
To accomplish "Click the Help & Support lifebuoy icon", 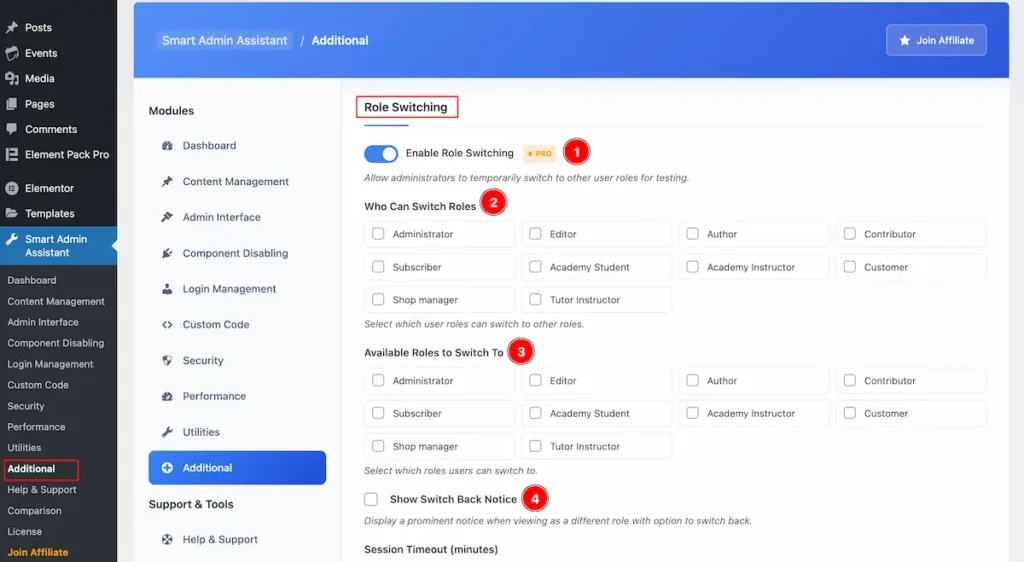I will tap(167, 539).
